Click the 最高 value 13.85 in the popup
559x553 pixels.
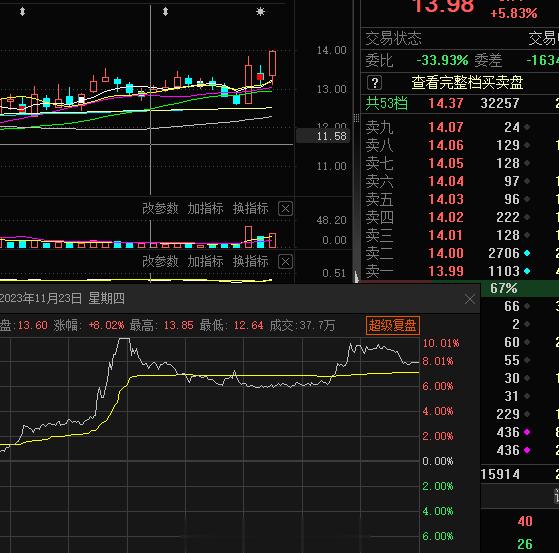point(178,325)
